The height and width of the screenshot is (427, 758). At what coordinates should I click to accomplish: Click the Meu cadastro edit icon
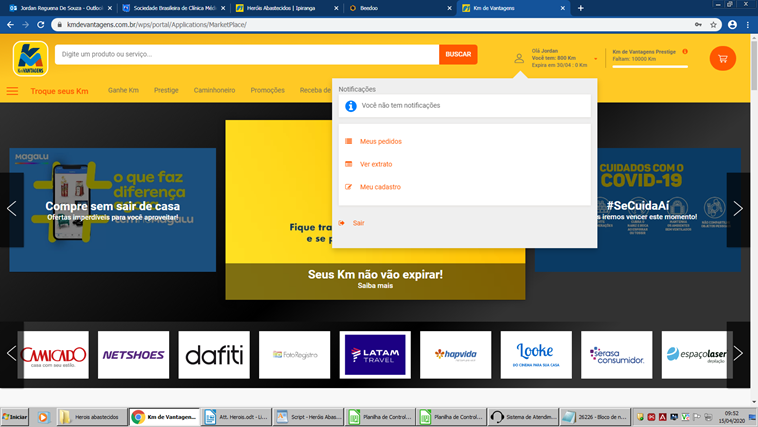coord(348,187)
